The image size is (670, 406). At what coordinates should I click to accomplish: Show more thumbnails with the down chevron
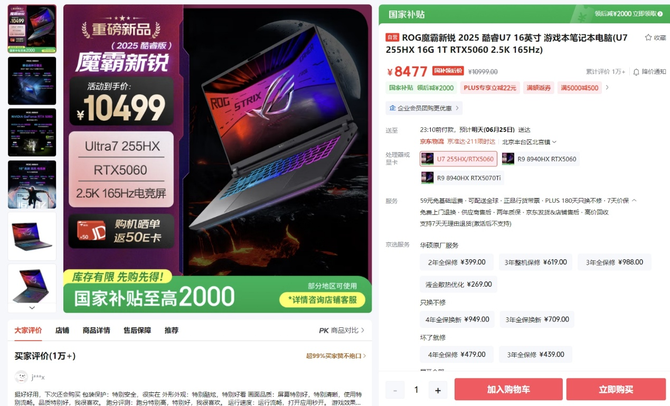[x=32, y=307]
